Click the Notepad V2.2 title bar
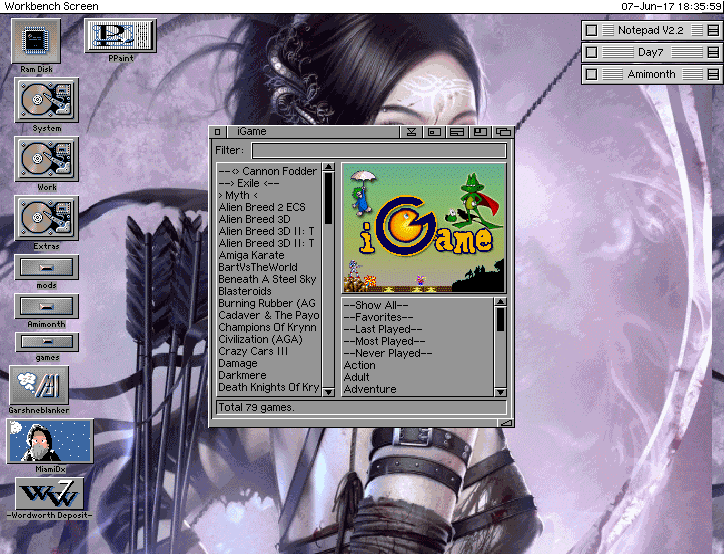The height and width of the screenshot is (554, 724). pos(651,30)
